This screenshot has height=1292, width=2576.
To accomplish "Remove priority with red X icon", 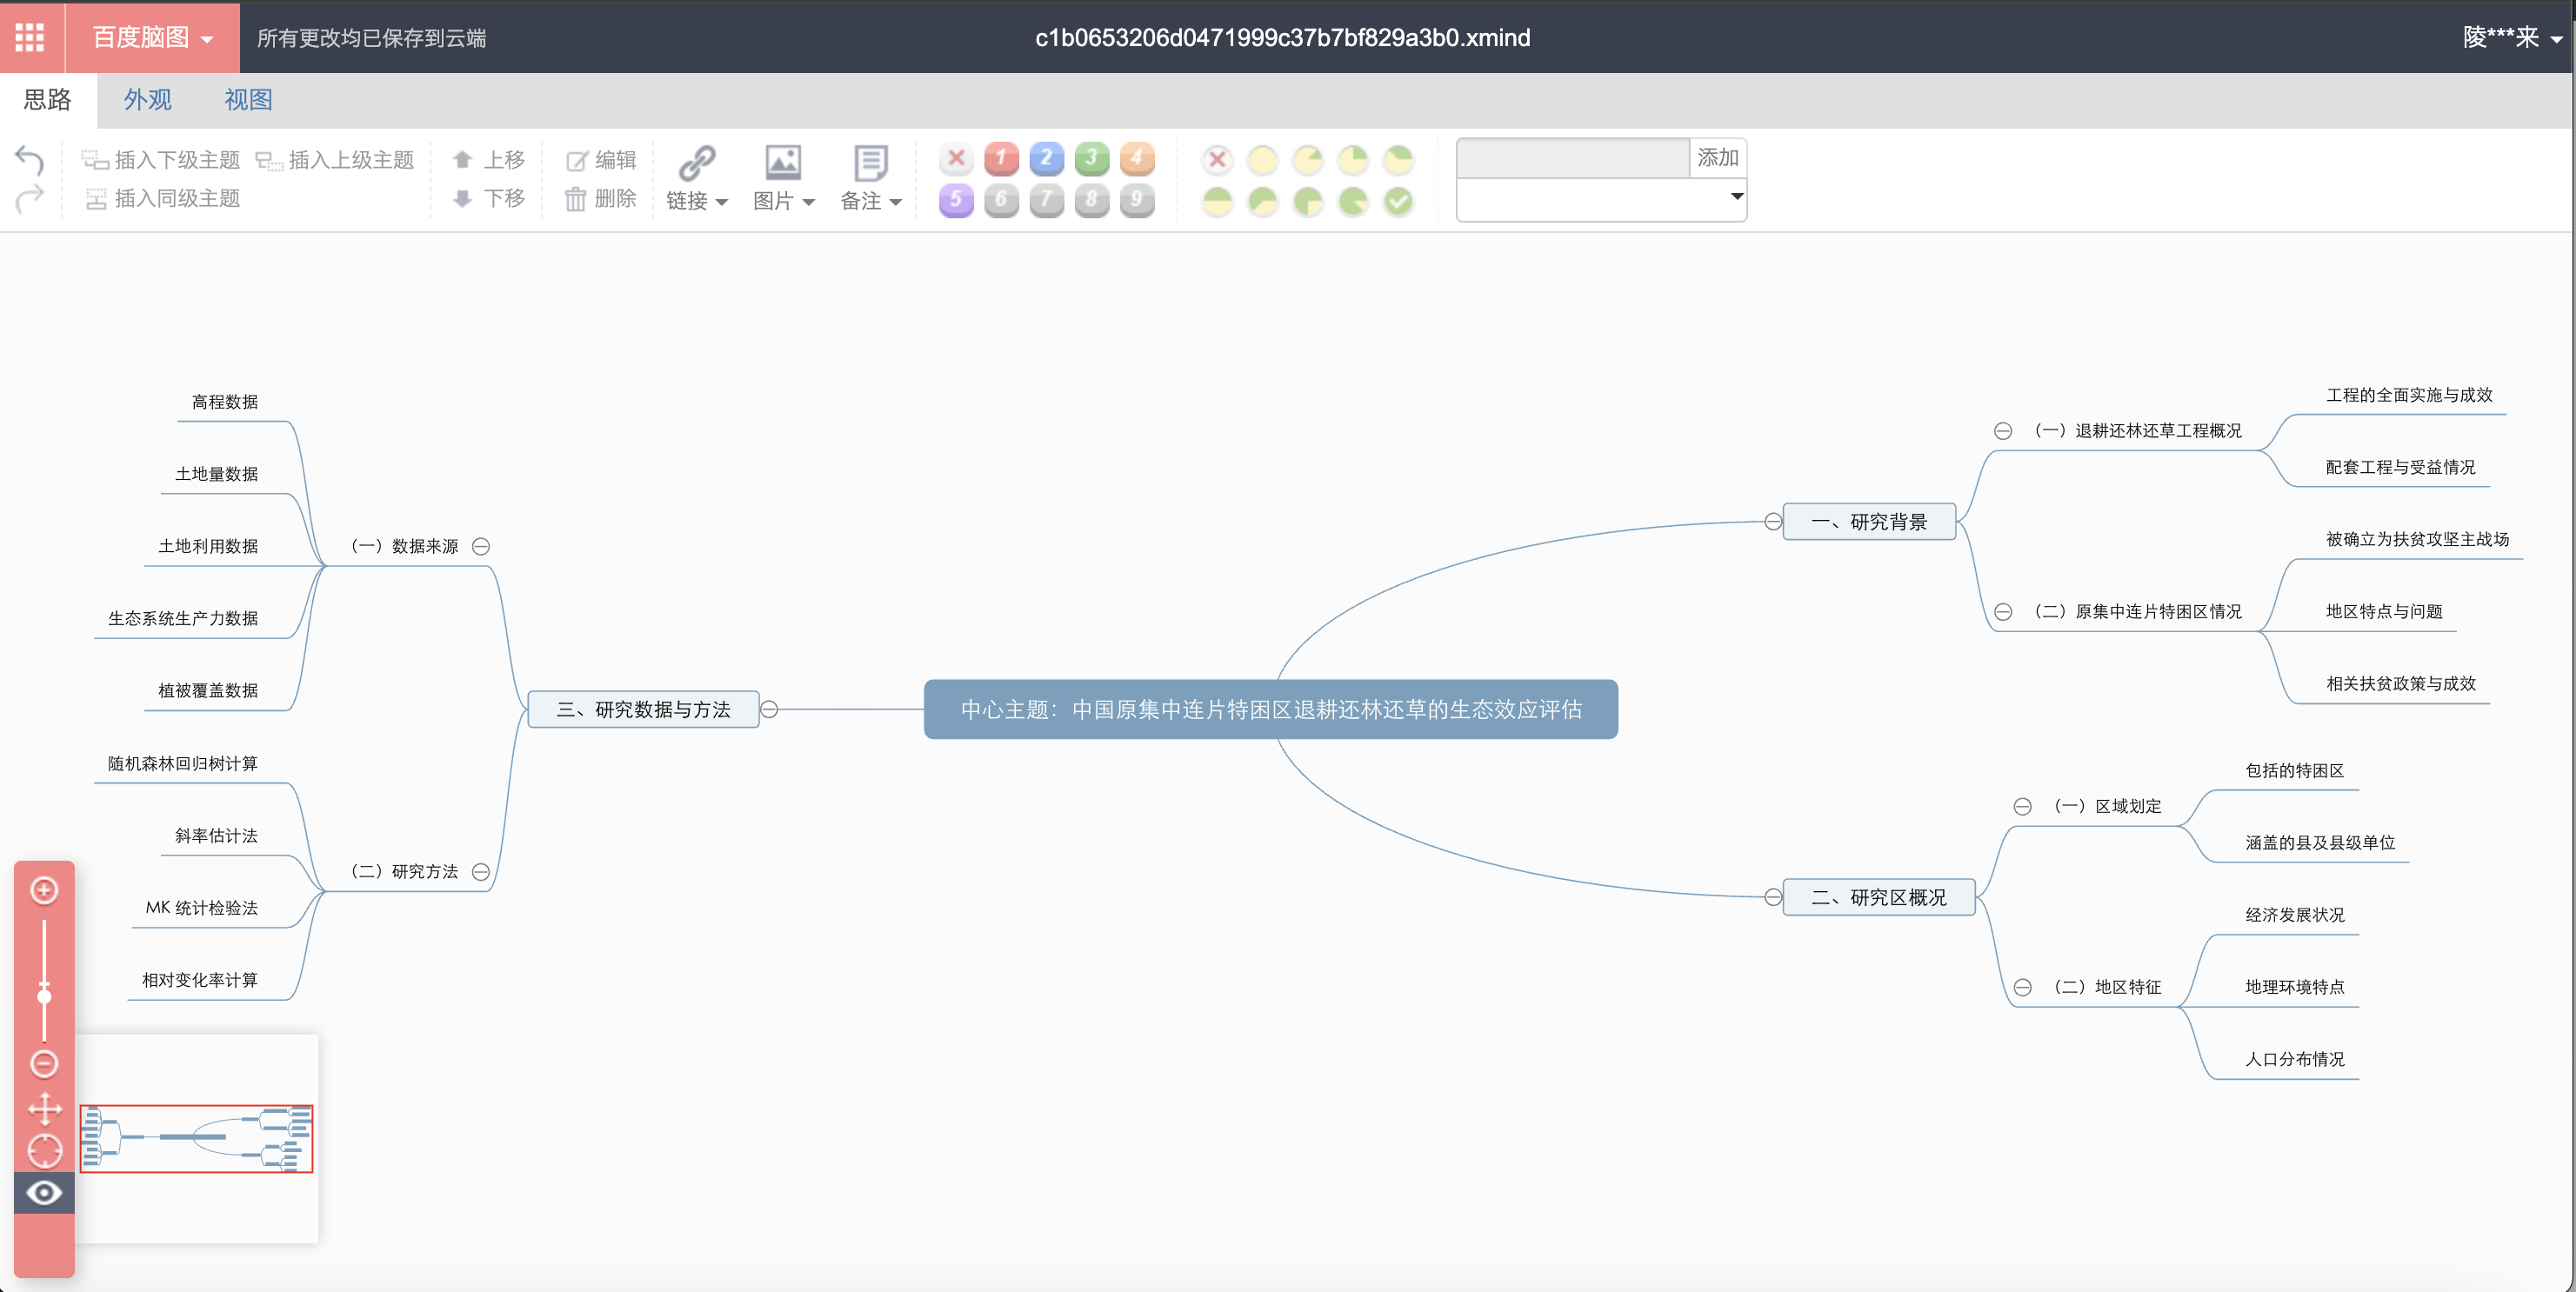I will (x=956, y=158).
